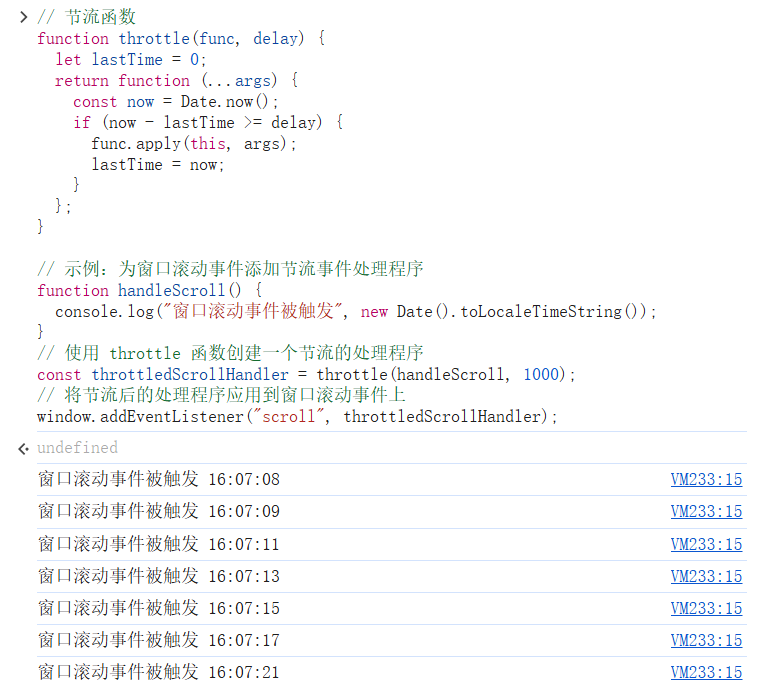Click 'if (now - lastTime >= delay)' line
The width and height of the screenshot is (784, 689).
click(208, 122)
